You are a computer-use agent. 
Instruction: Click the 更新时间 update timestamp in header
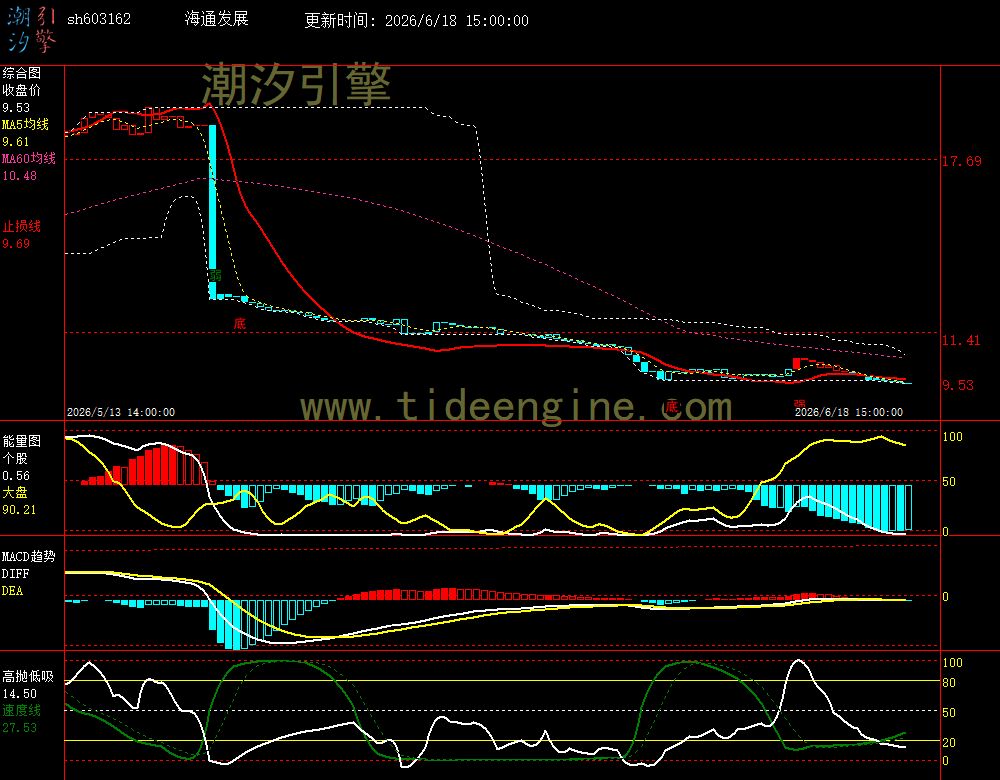tap(416, 20)
